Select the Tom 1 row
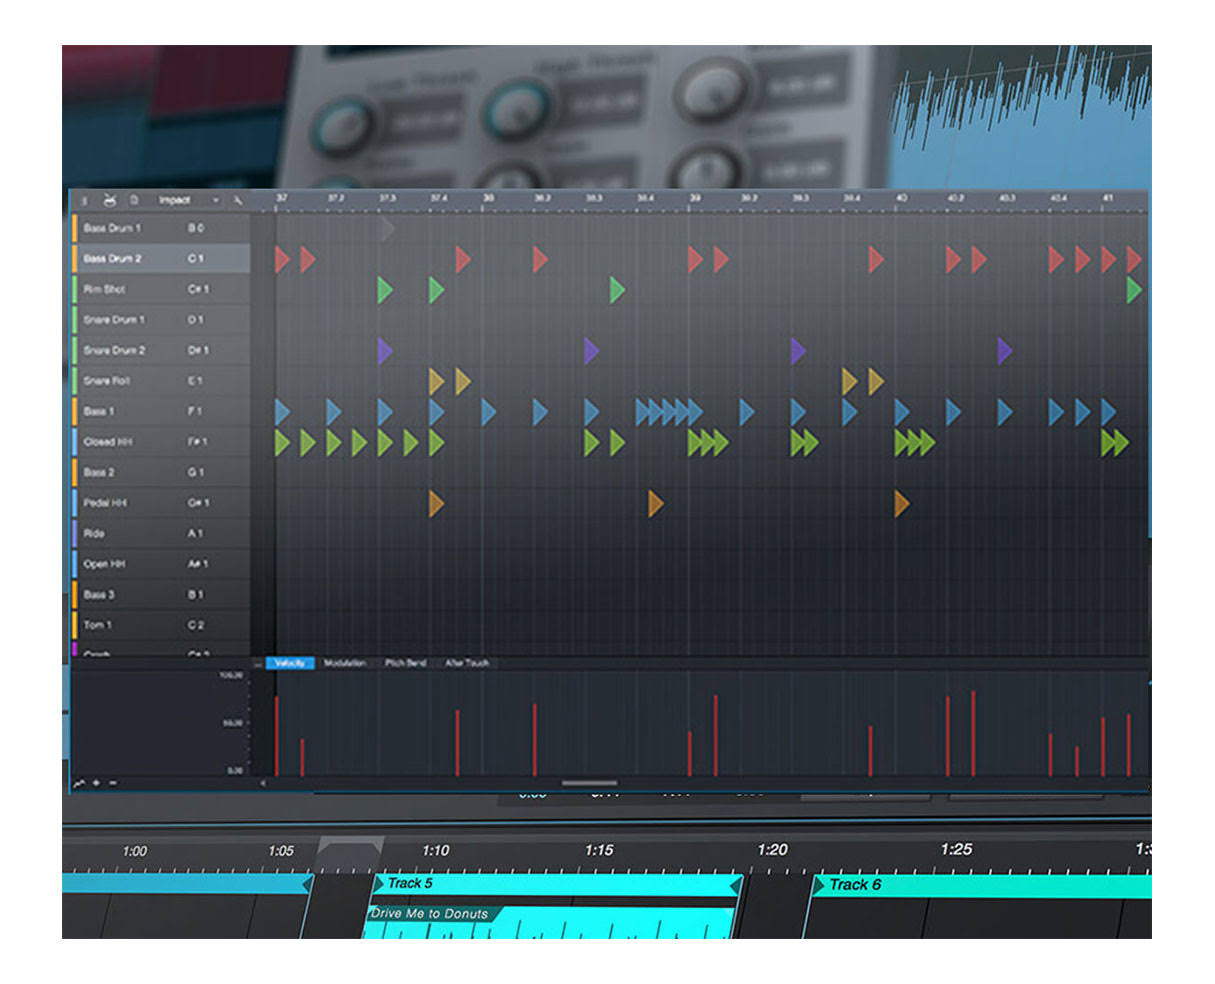The image size is (1215, 984). [160, 625]
